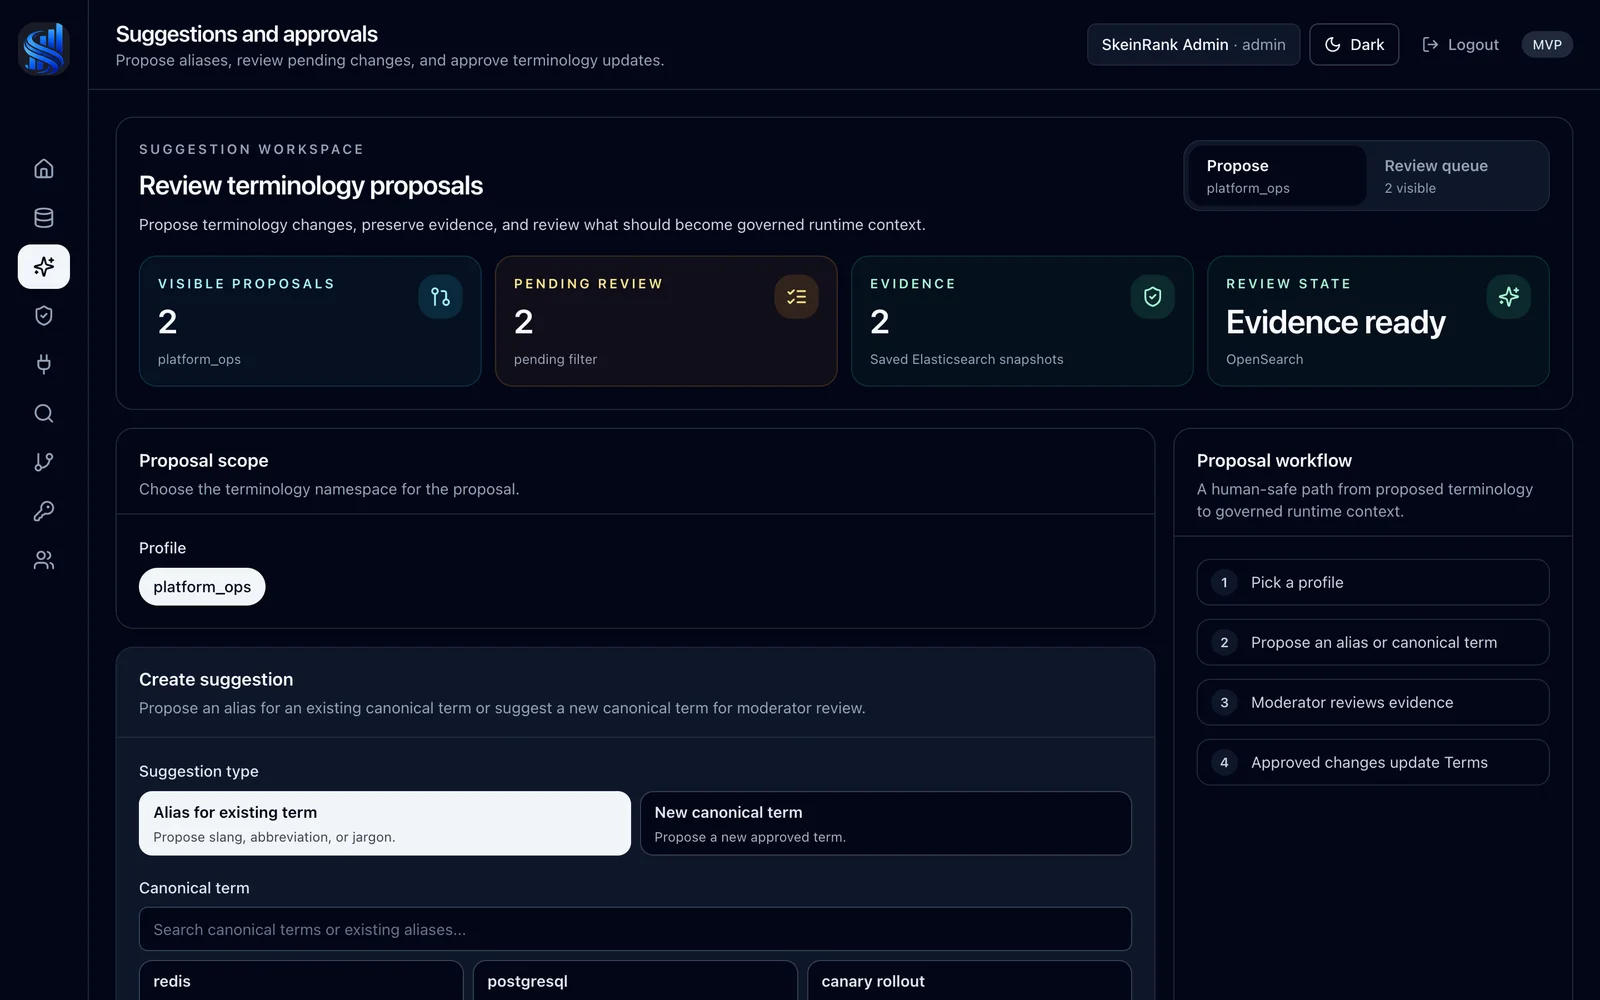The height and width of the screenshot is (1000, 1600).
Task: Open the git branch sidebar icon
Action: click(x=44, y=462)
